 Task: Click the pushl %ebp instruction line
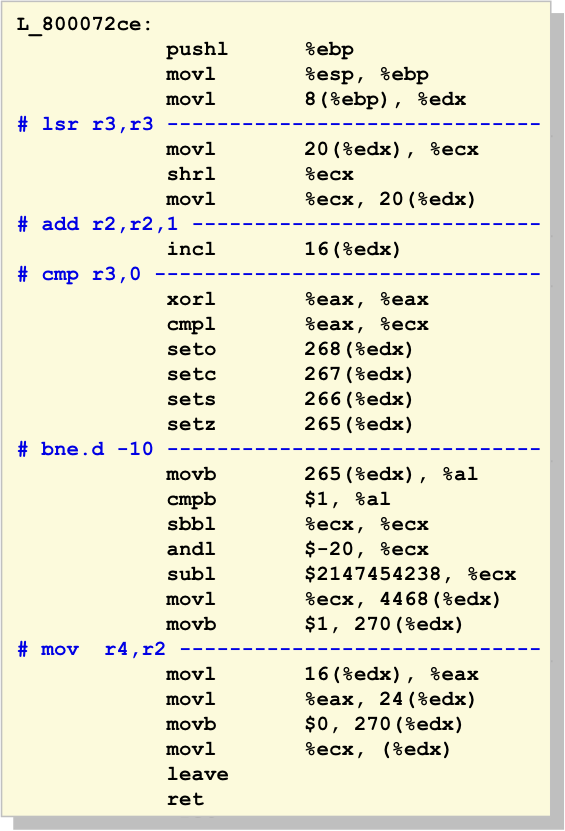click(x=260, y=49)
